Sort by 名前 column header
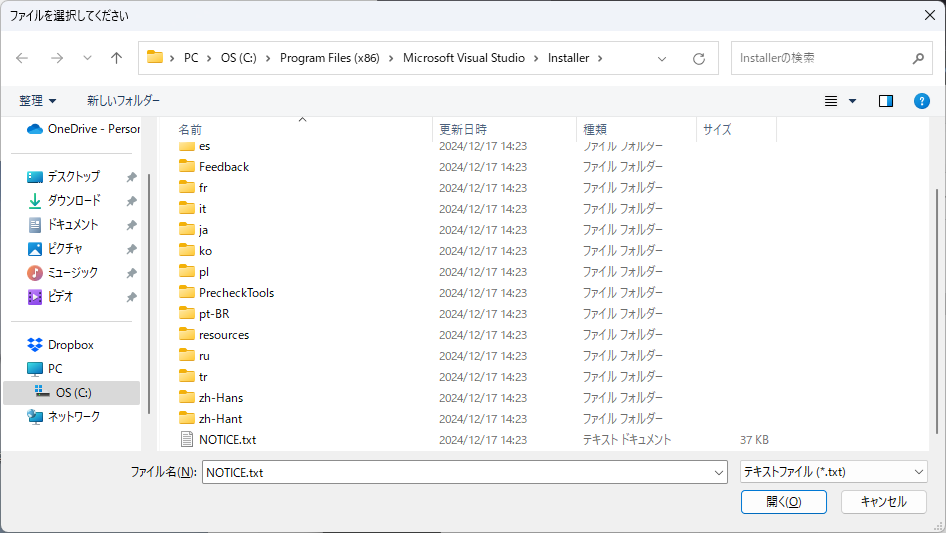946x533 pixels. click(x=190, y=129)
